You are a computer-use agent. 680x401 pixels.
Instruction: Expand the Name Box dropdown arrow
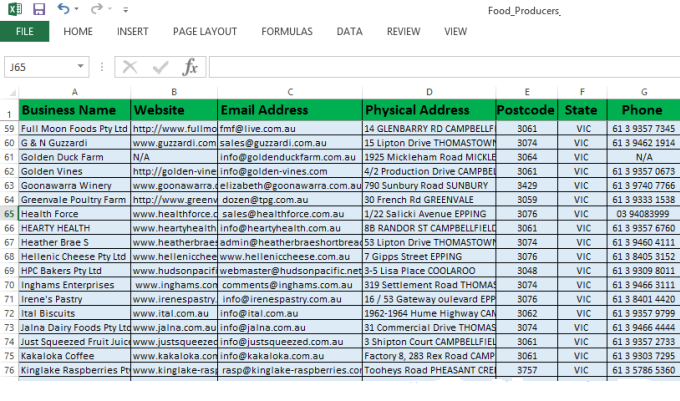tap(80, 66)
